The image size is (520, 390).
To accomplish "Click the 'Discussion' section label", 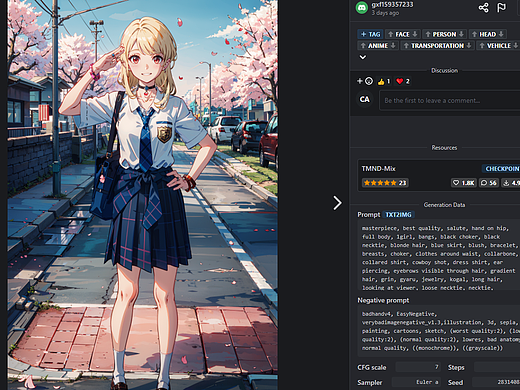I will (x=444, y=70).
